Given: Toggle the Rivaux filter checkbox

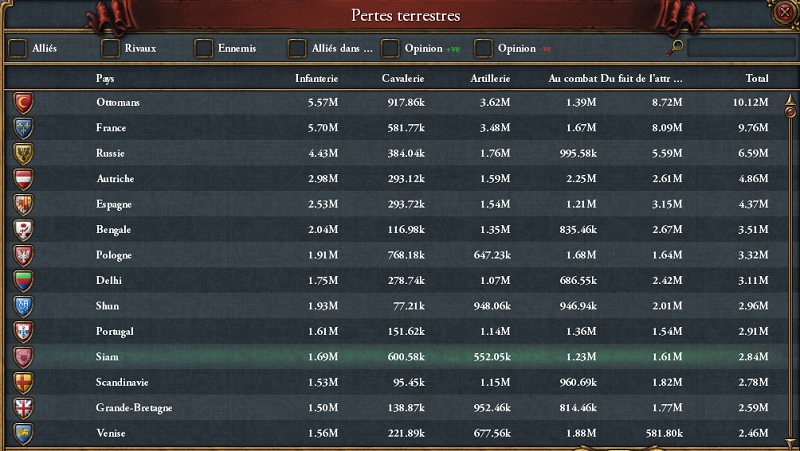Looking at the screenshot, I should click(110, 48).
